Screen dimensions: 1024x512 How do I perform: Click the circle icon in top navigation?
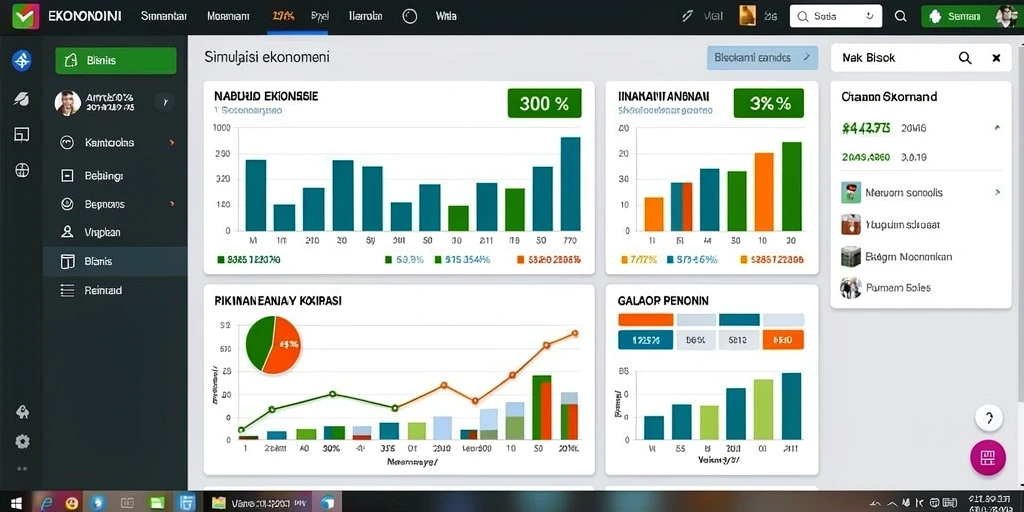click(x=409, y=16)
